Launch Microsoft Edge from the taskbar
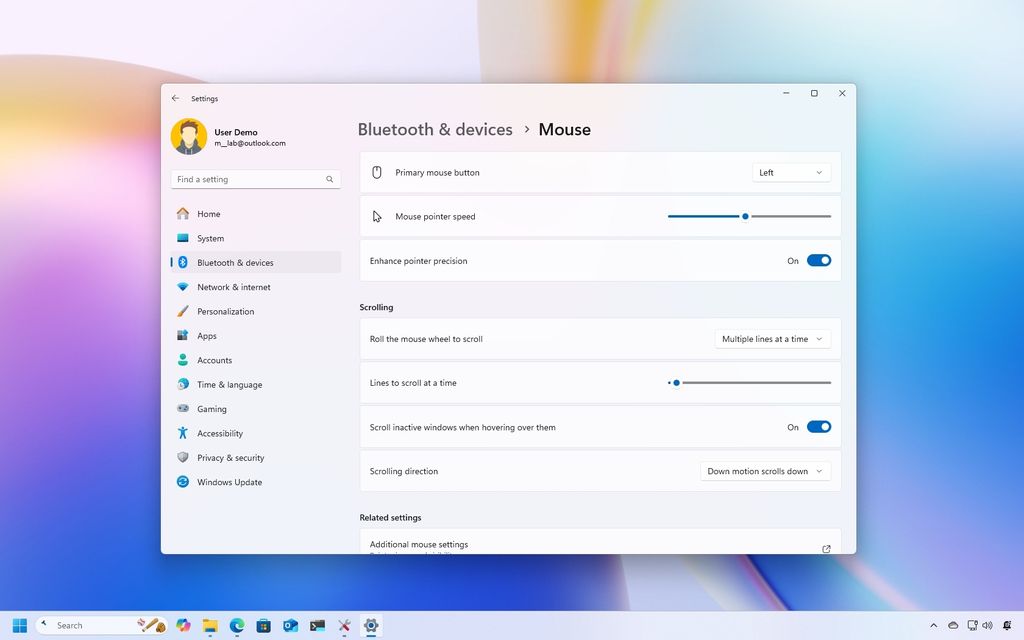The image size is (1024, 640). coord(236,625)
